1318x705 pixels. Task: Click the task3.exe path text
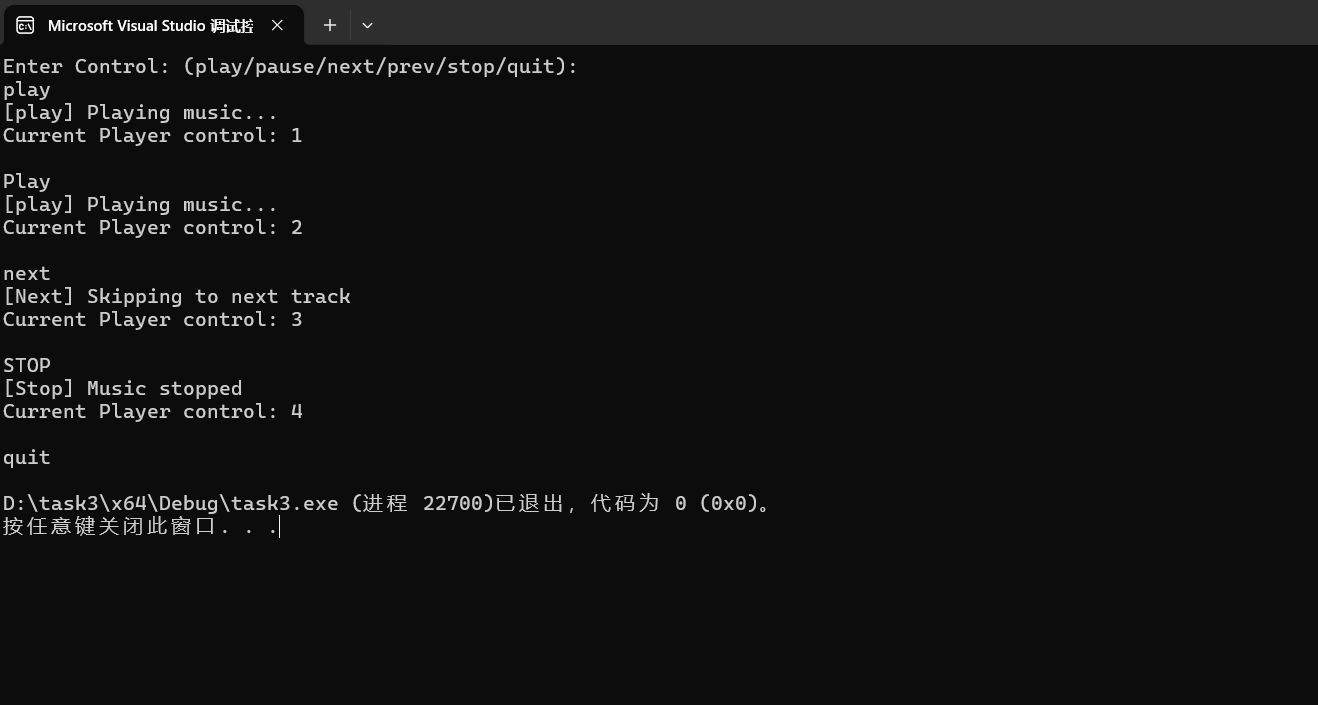(x=170, y=504)
